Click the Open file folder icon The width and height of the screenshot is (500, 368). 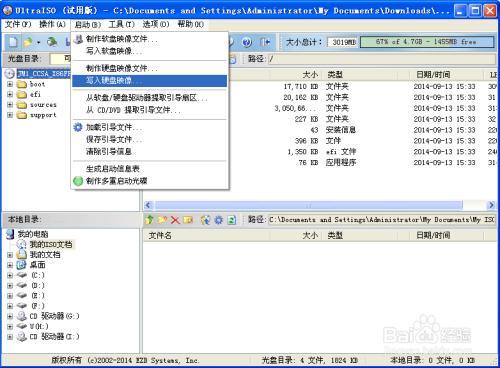click(29, 42)
